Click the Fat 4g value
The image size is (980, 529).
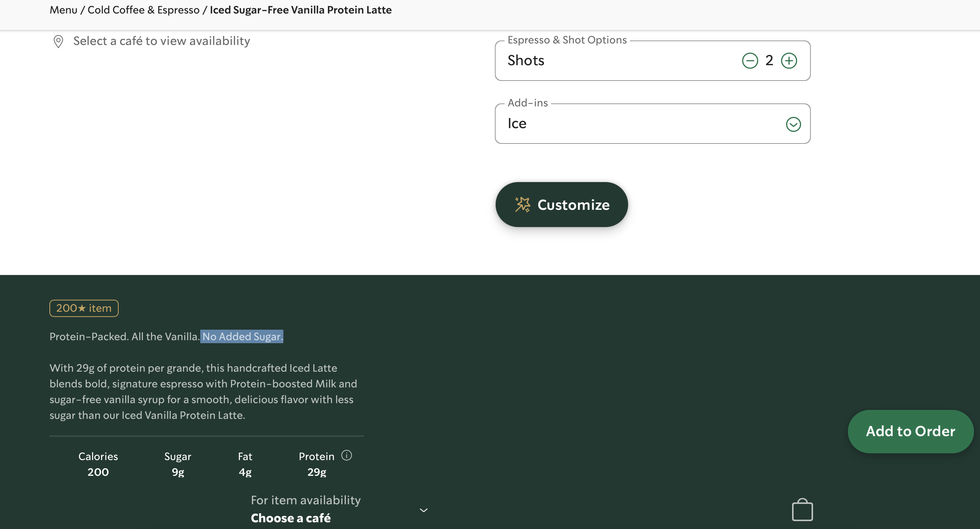point(245,472)
